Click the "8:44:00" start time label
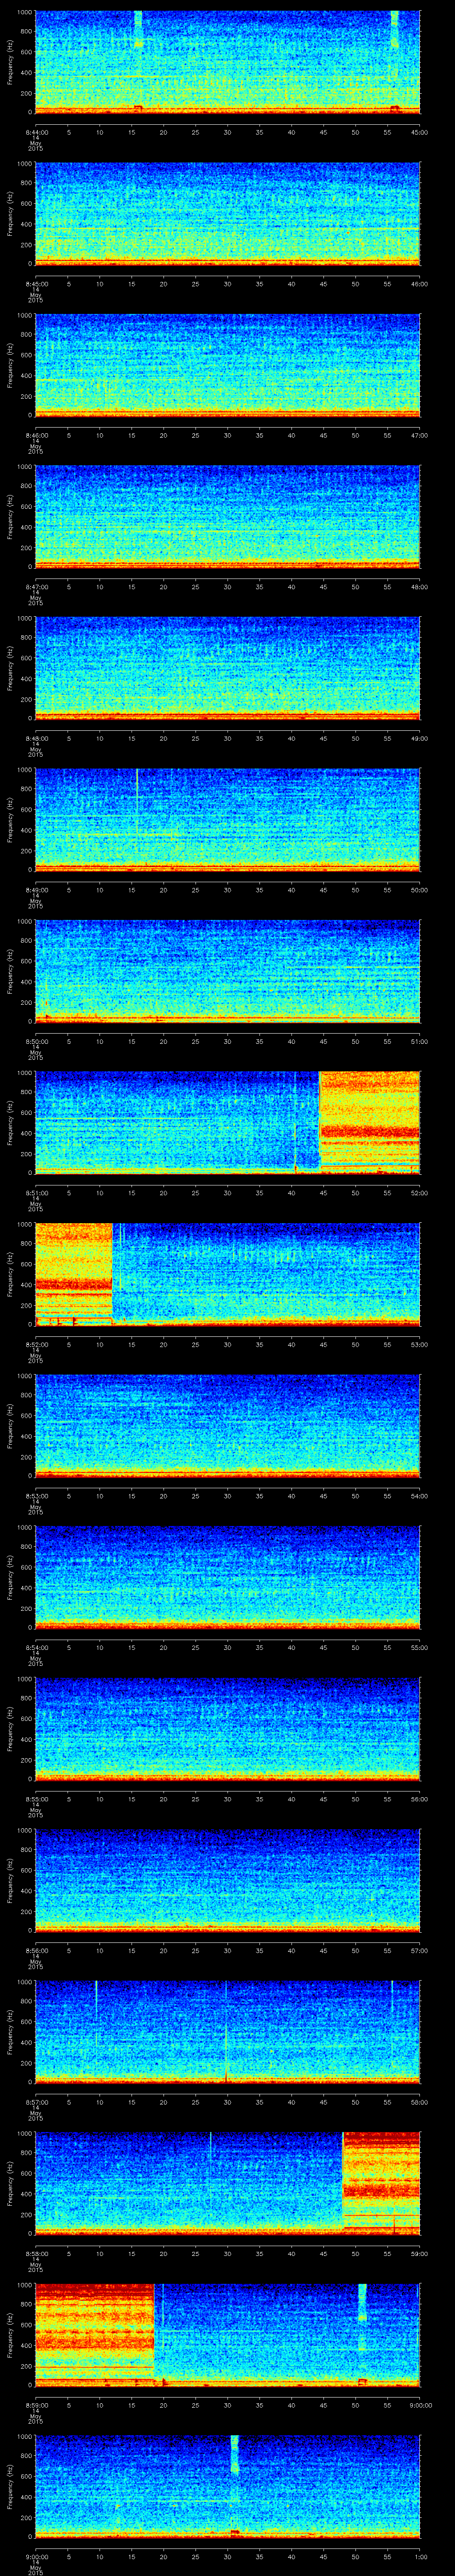The image size is (455, 2576). (36, 132)
